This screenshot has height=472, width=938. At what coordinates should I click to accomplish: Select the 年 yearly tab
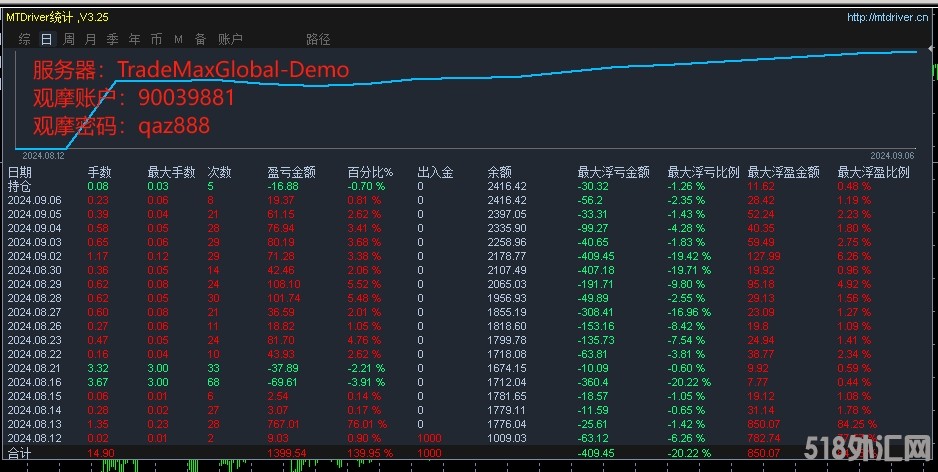(134, 39)
